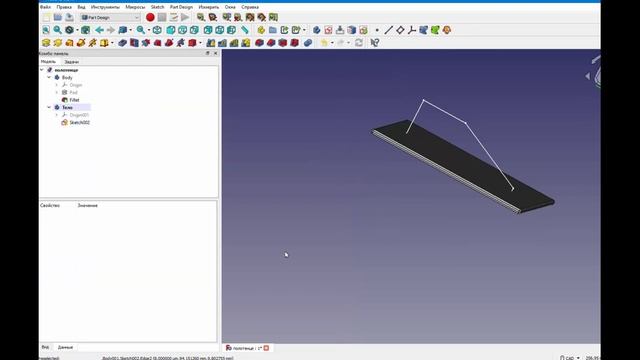640x360 pixels.
Task: Click the Revolution tool icon
Action: [58, 43]
